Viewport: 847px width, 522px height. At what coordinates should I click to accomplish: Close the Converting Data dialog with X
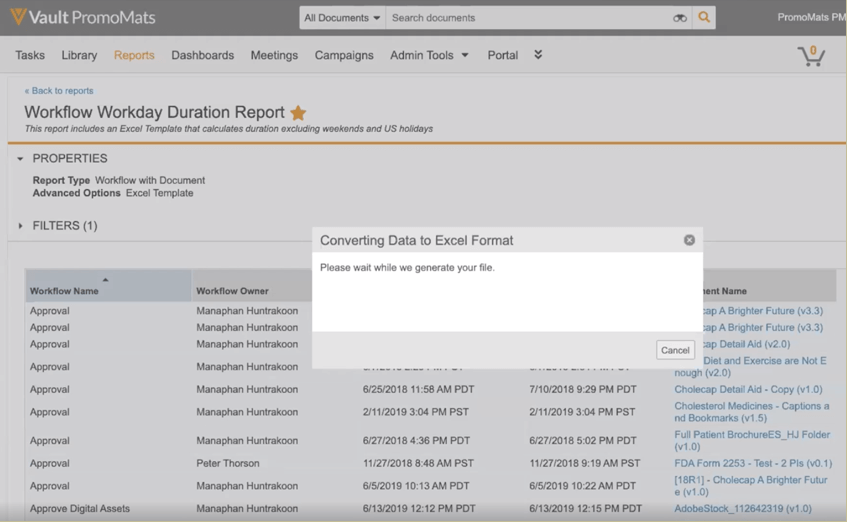689,240
